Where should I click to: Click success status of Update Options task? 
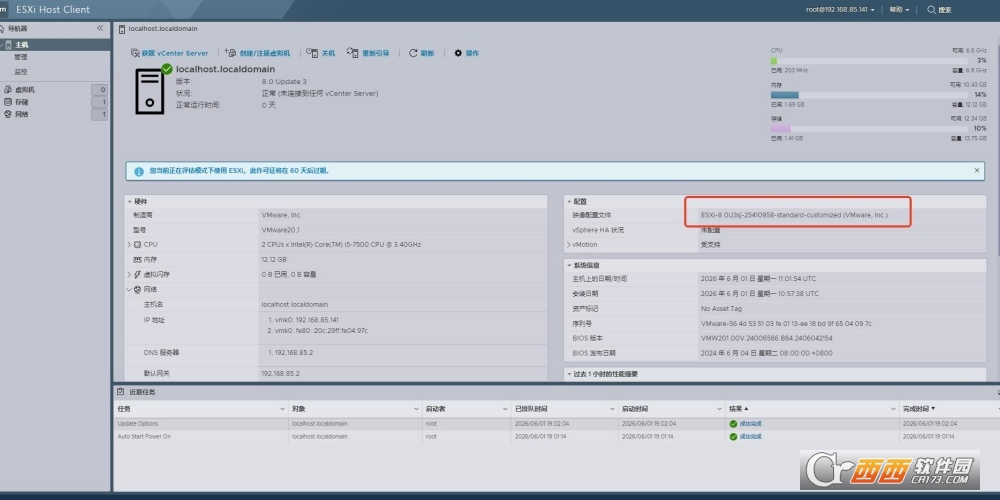pos(746,423)
